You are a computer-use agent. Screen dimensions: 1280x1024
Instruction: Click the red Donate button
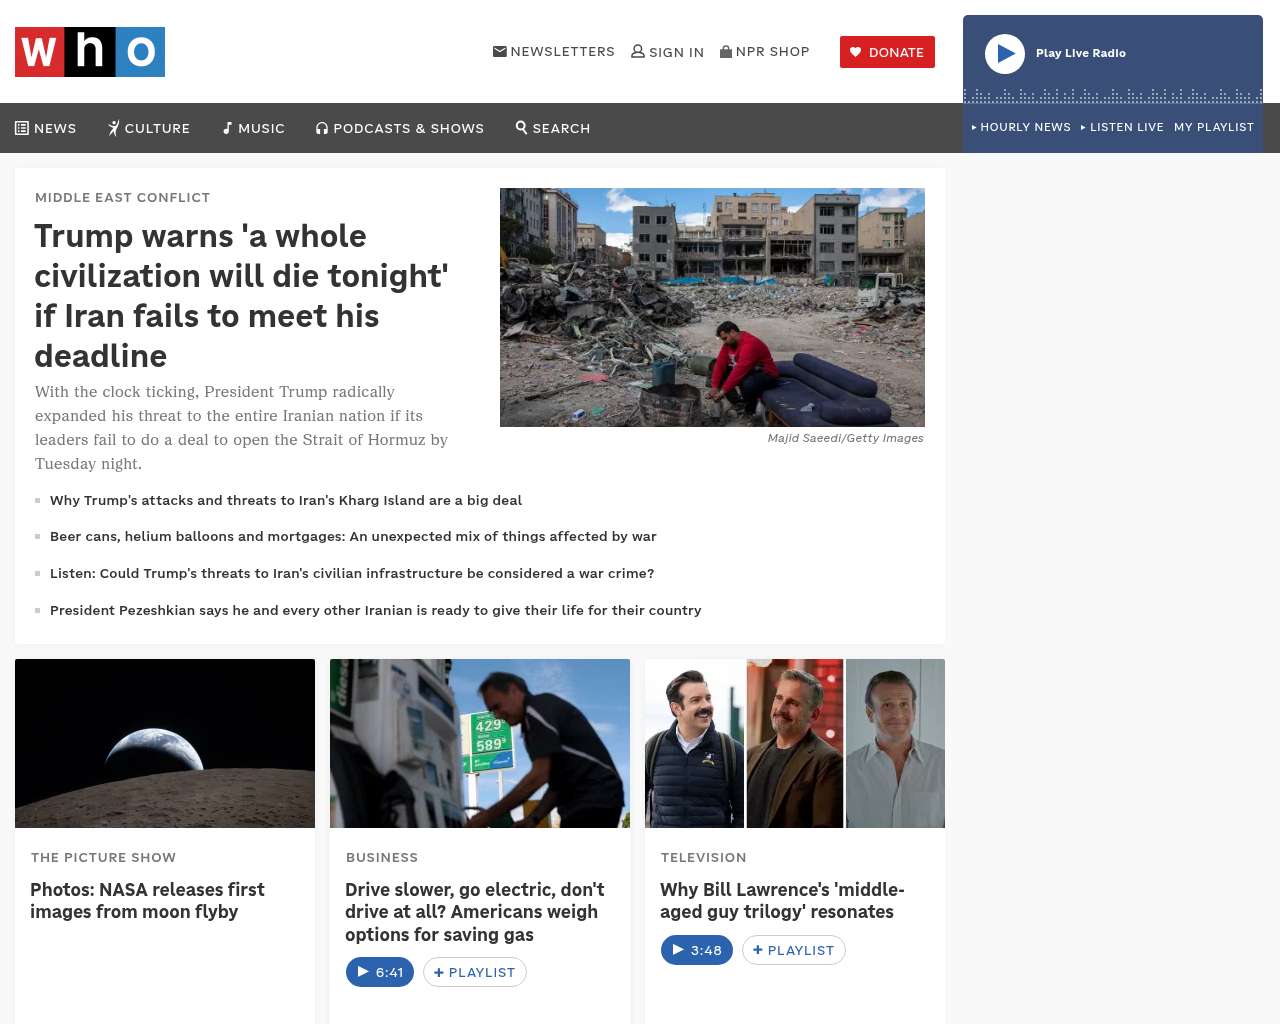(x=887, y=52)
